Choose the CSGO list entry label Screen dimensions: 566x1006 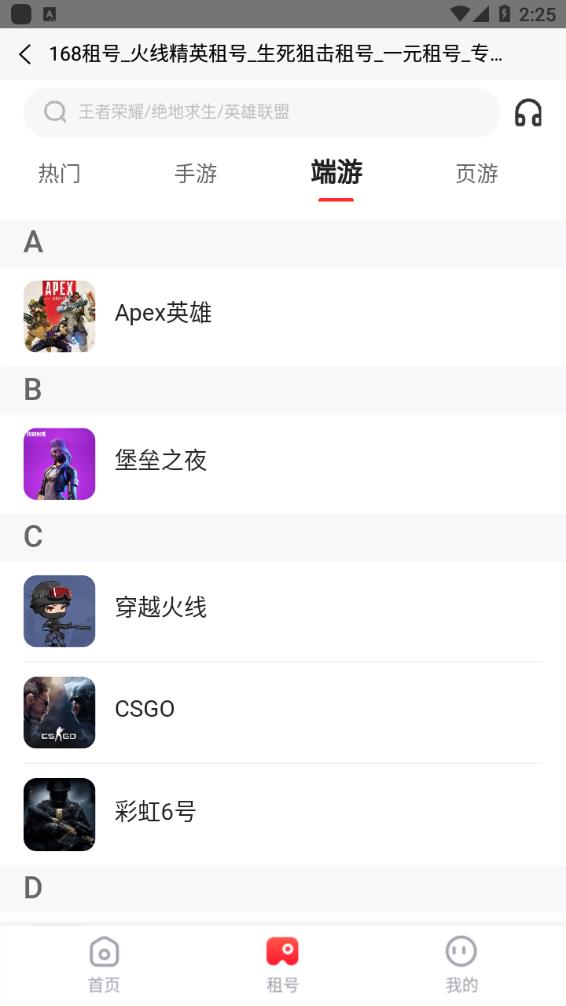click(x=144, y=709)
